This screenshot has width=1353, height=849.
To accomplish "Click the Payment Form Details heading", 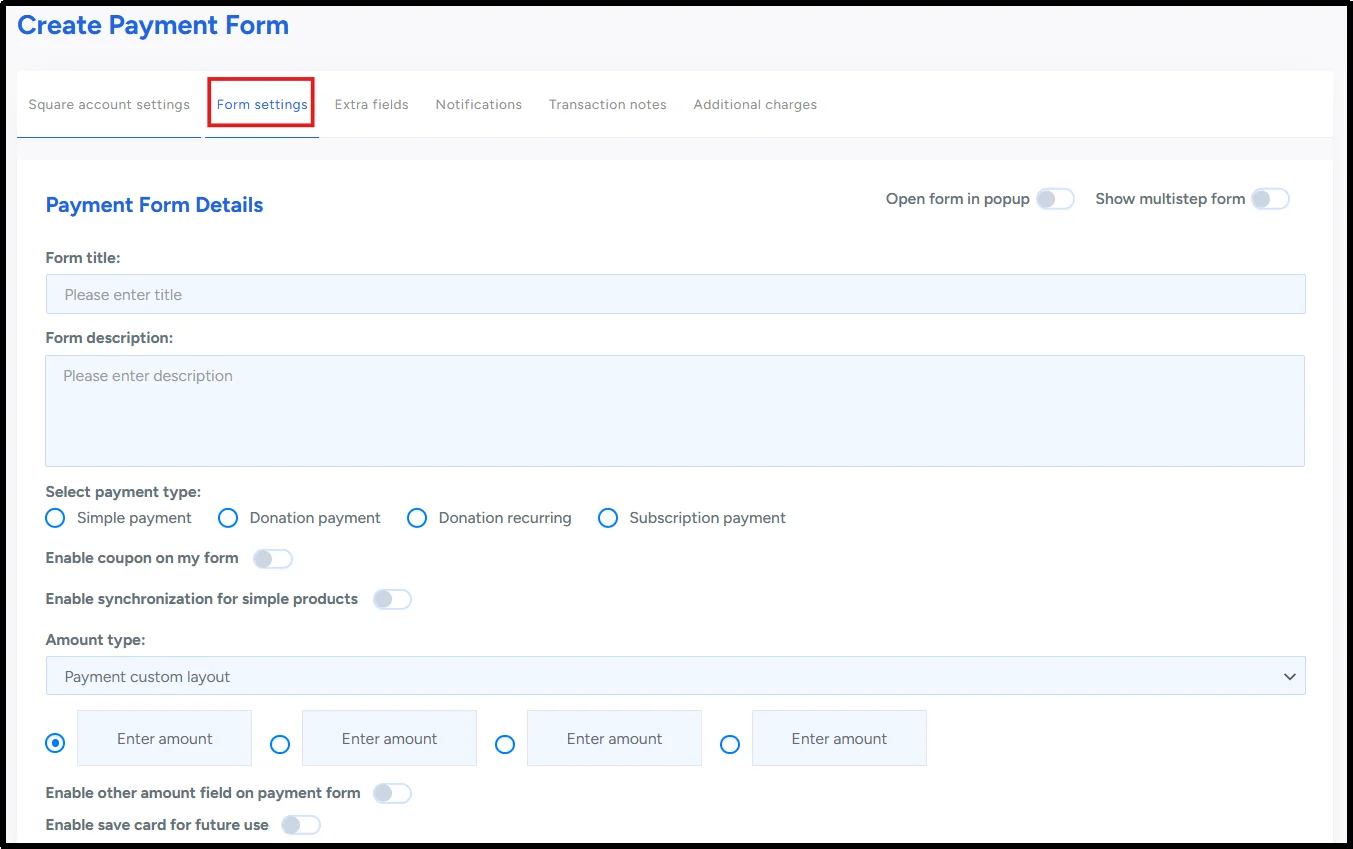I will click(x=154, y=205).
